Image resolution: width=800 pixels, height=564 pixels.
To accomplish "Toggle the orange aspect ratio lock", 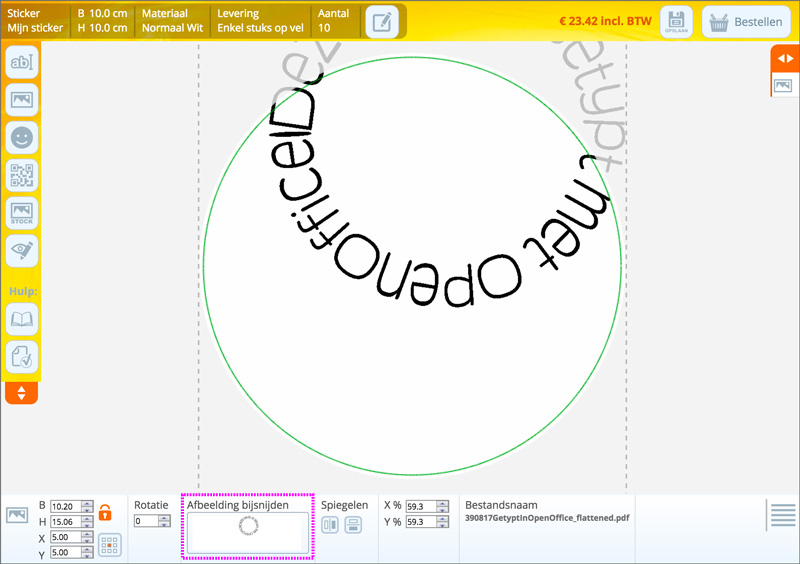I will [x=105, y=512].
